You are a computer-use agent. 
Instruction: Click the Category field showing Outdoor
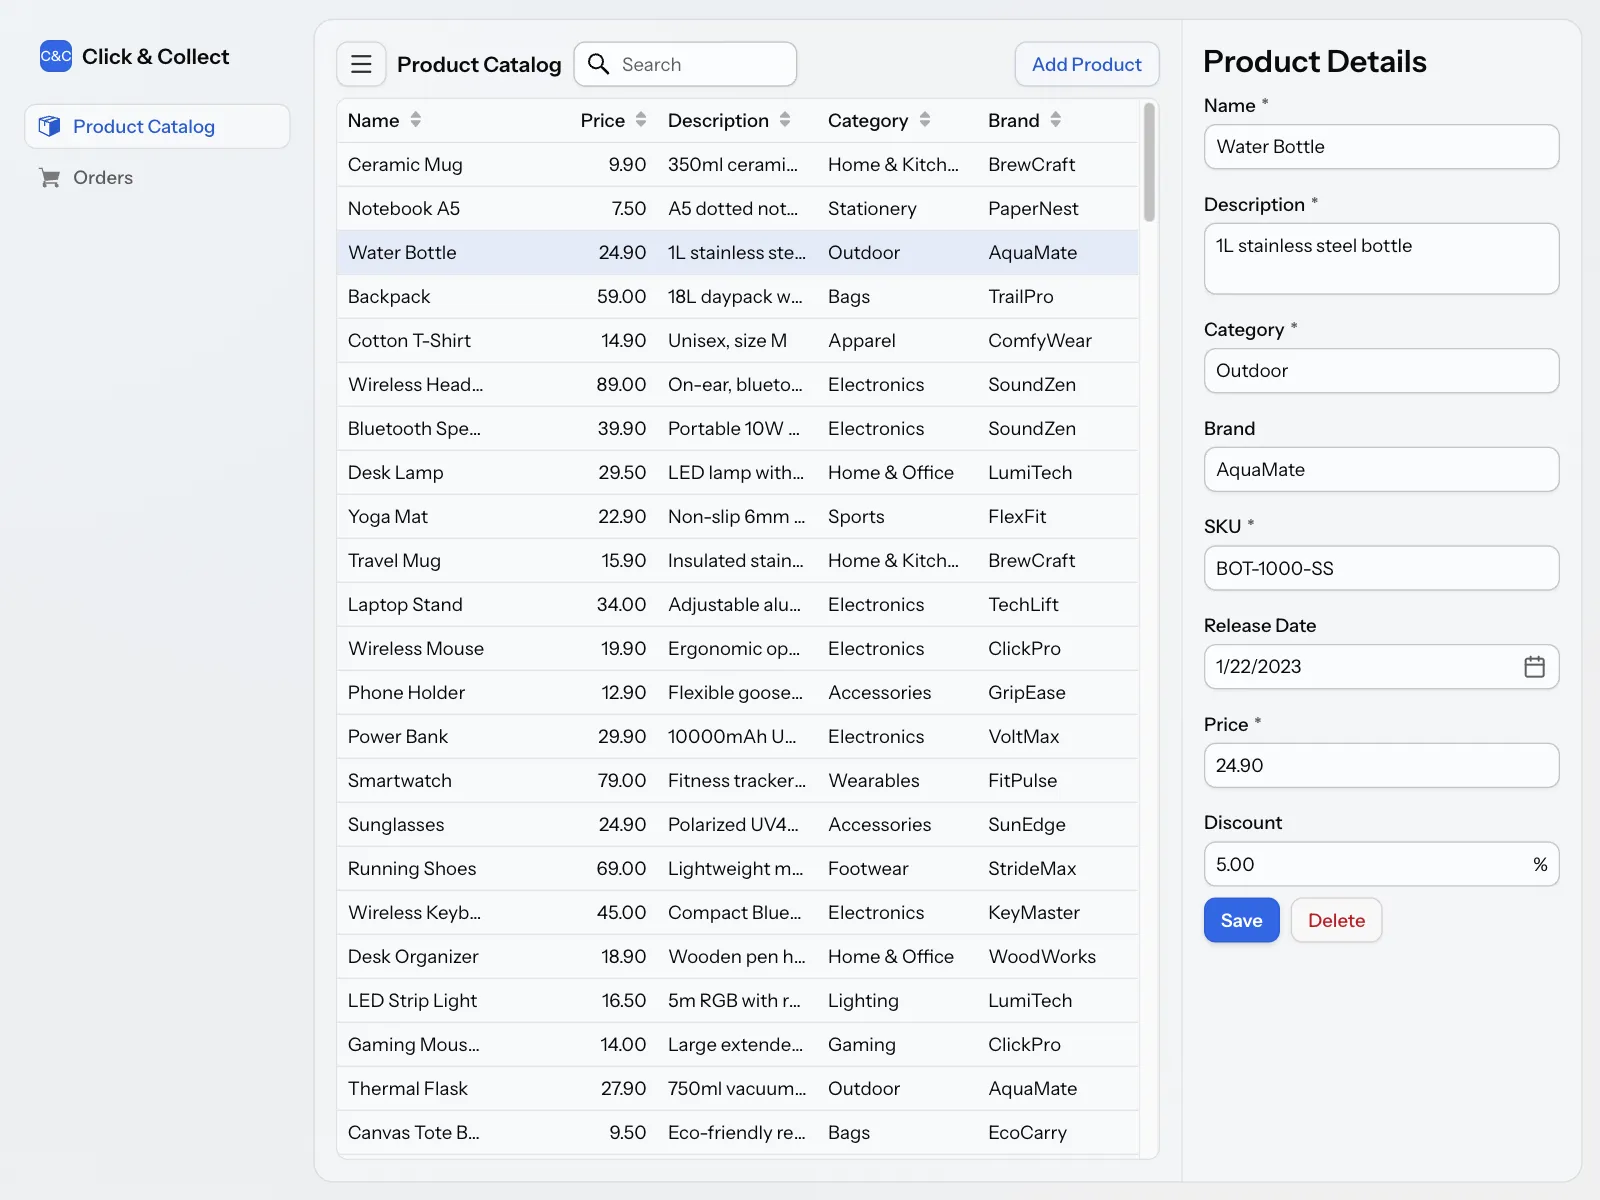point(1381,371)
